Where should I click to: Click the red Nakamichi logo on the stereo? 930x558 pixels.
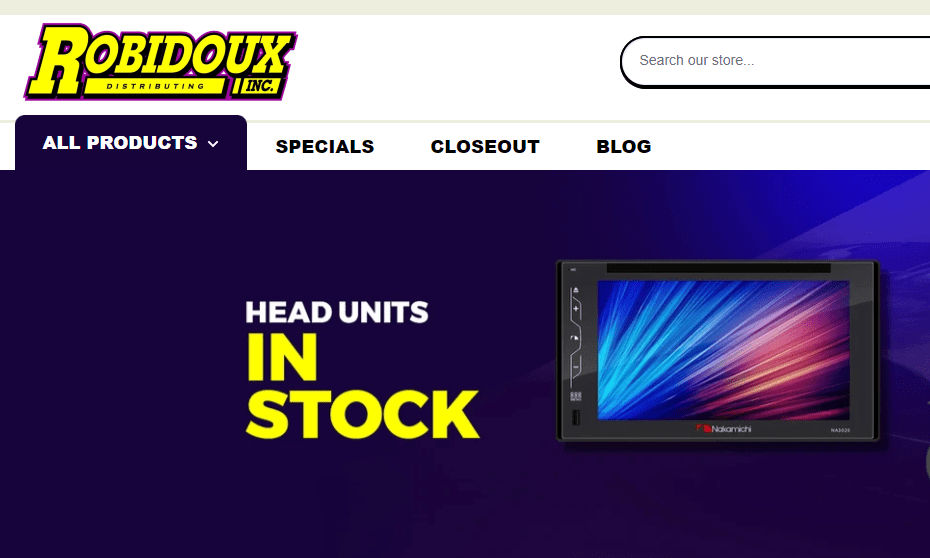coord(724,429)
